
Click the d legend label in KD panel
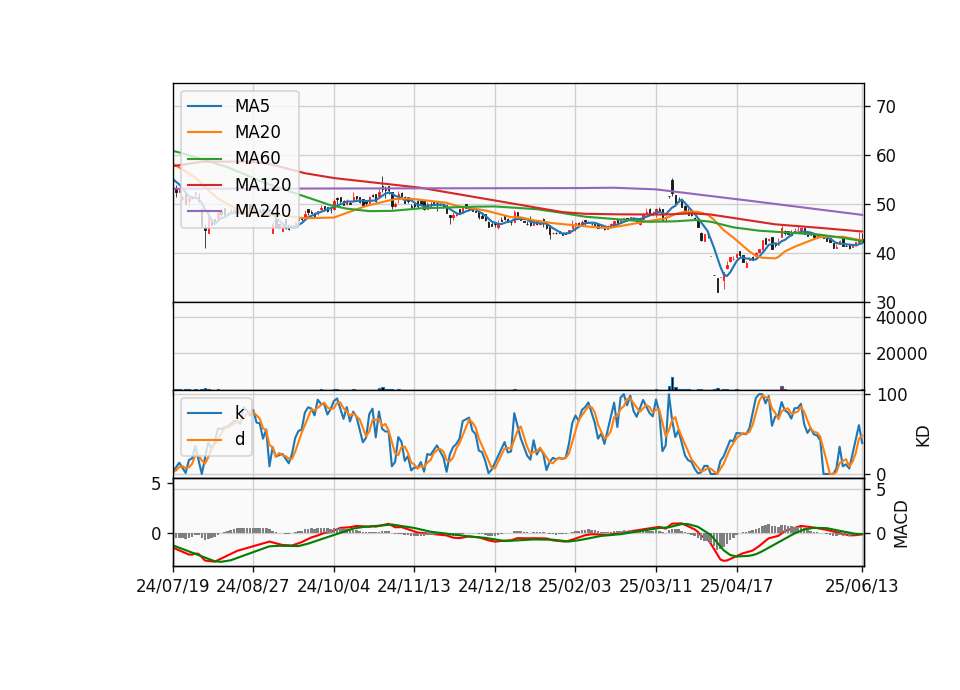tap(239, 439)
